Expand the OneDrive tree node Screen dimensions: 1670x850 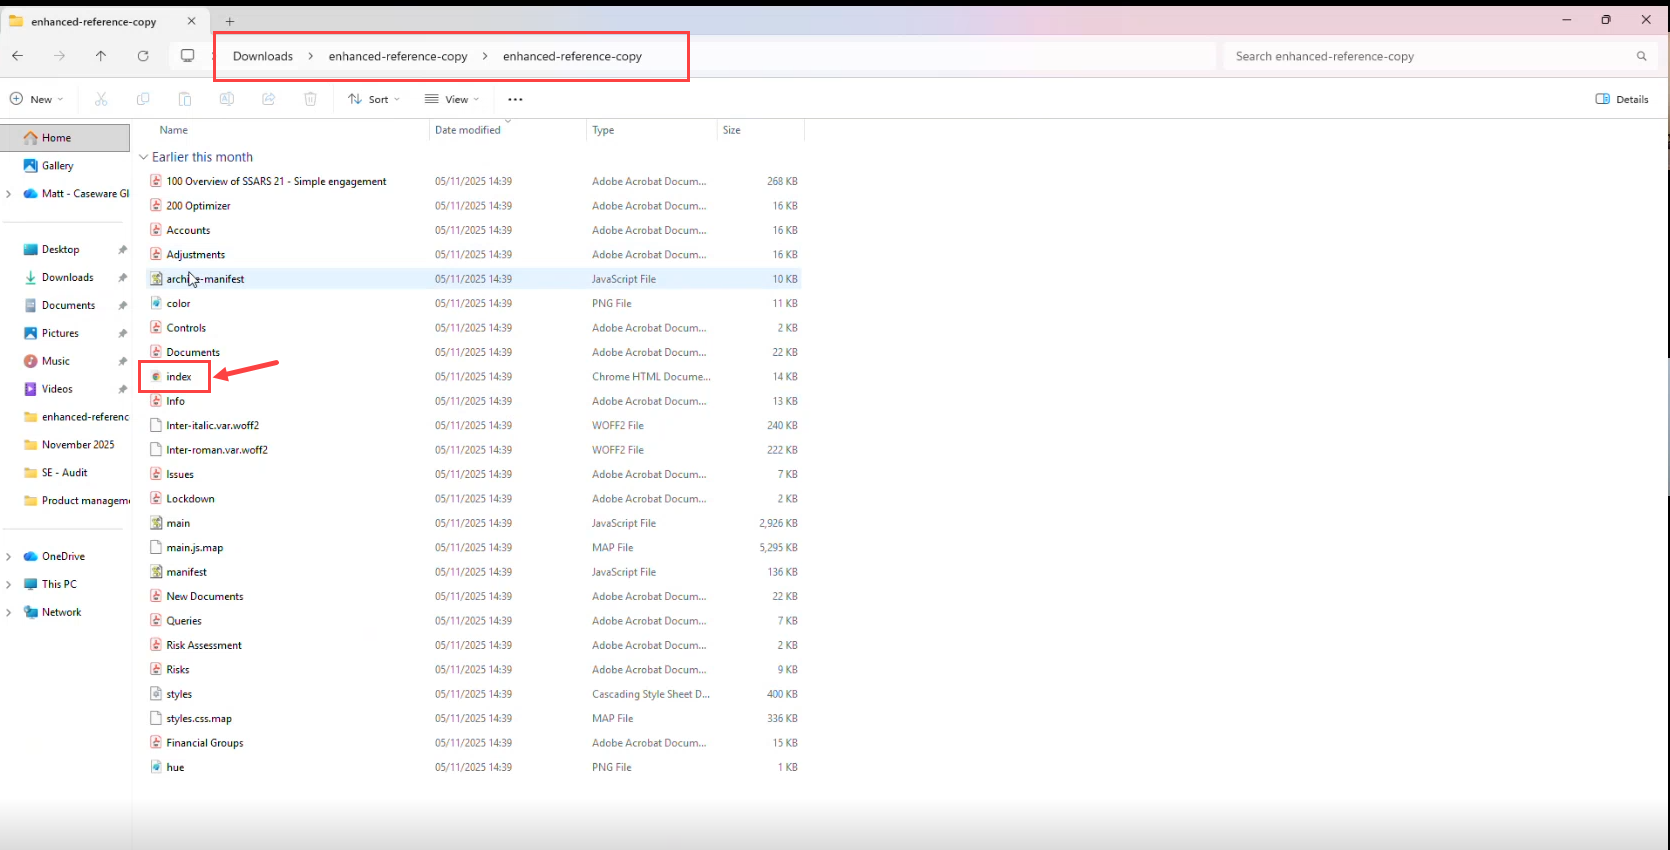click(9, 556)
